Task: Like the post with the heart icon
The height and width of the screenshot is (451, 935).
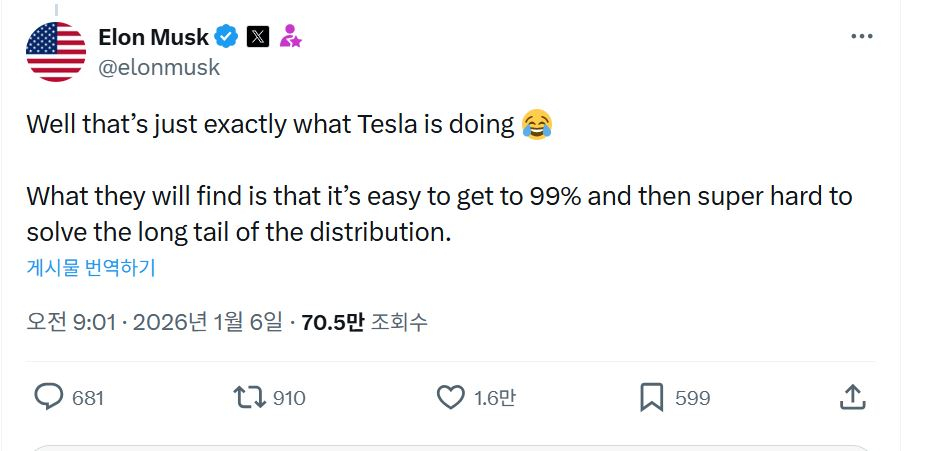Action: 451,397
